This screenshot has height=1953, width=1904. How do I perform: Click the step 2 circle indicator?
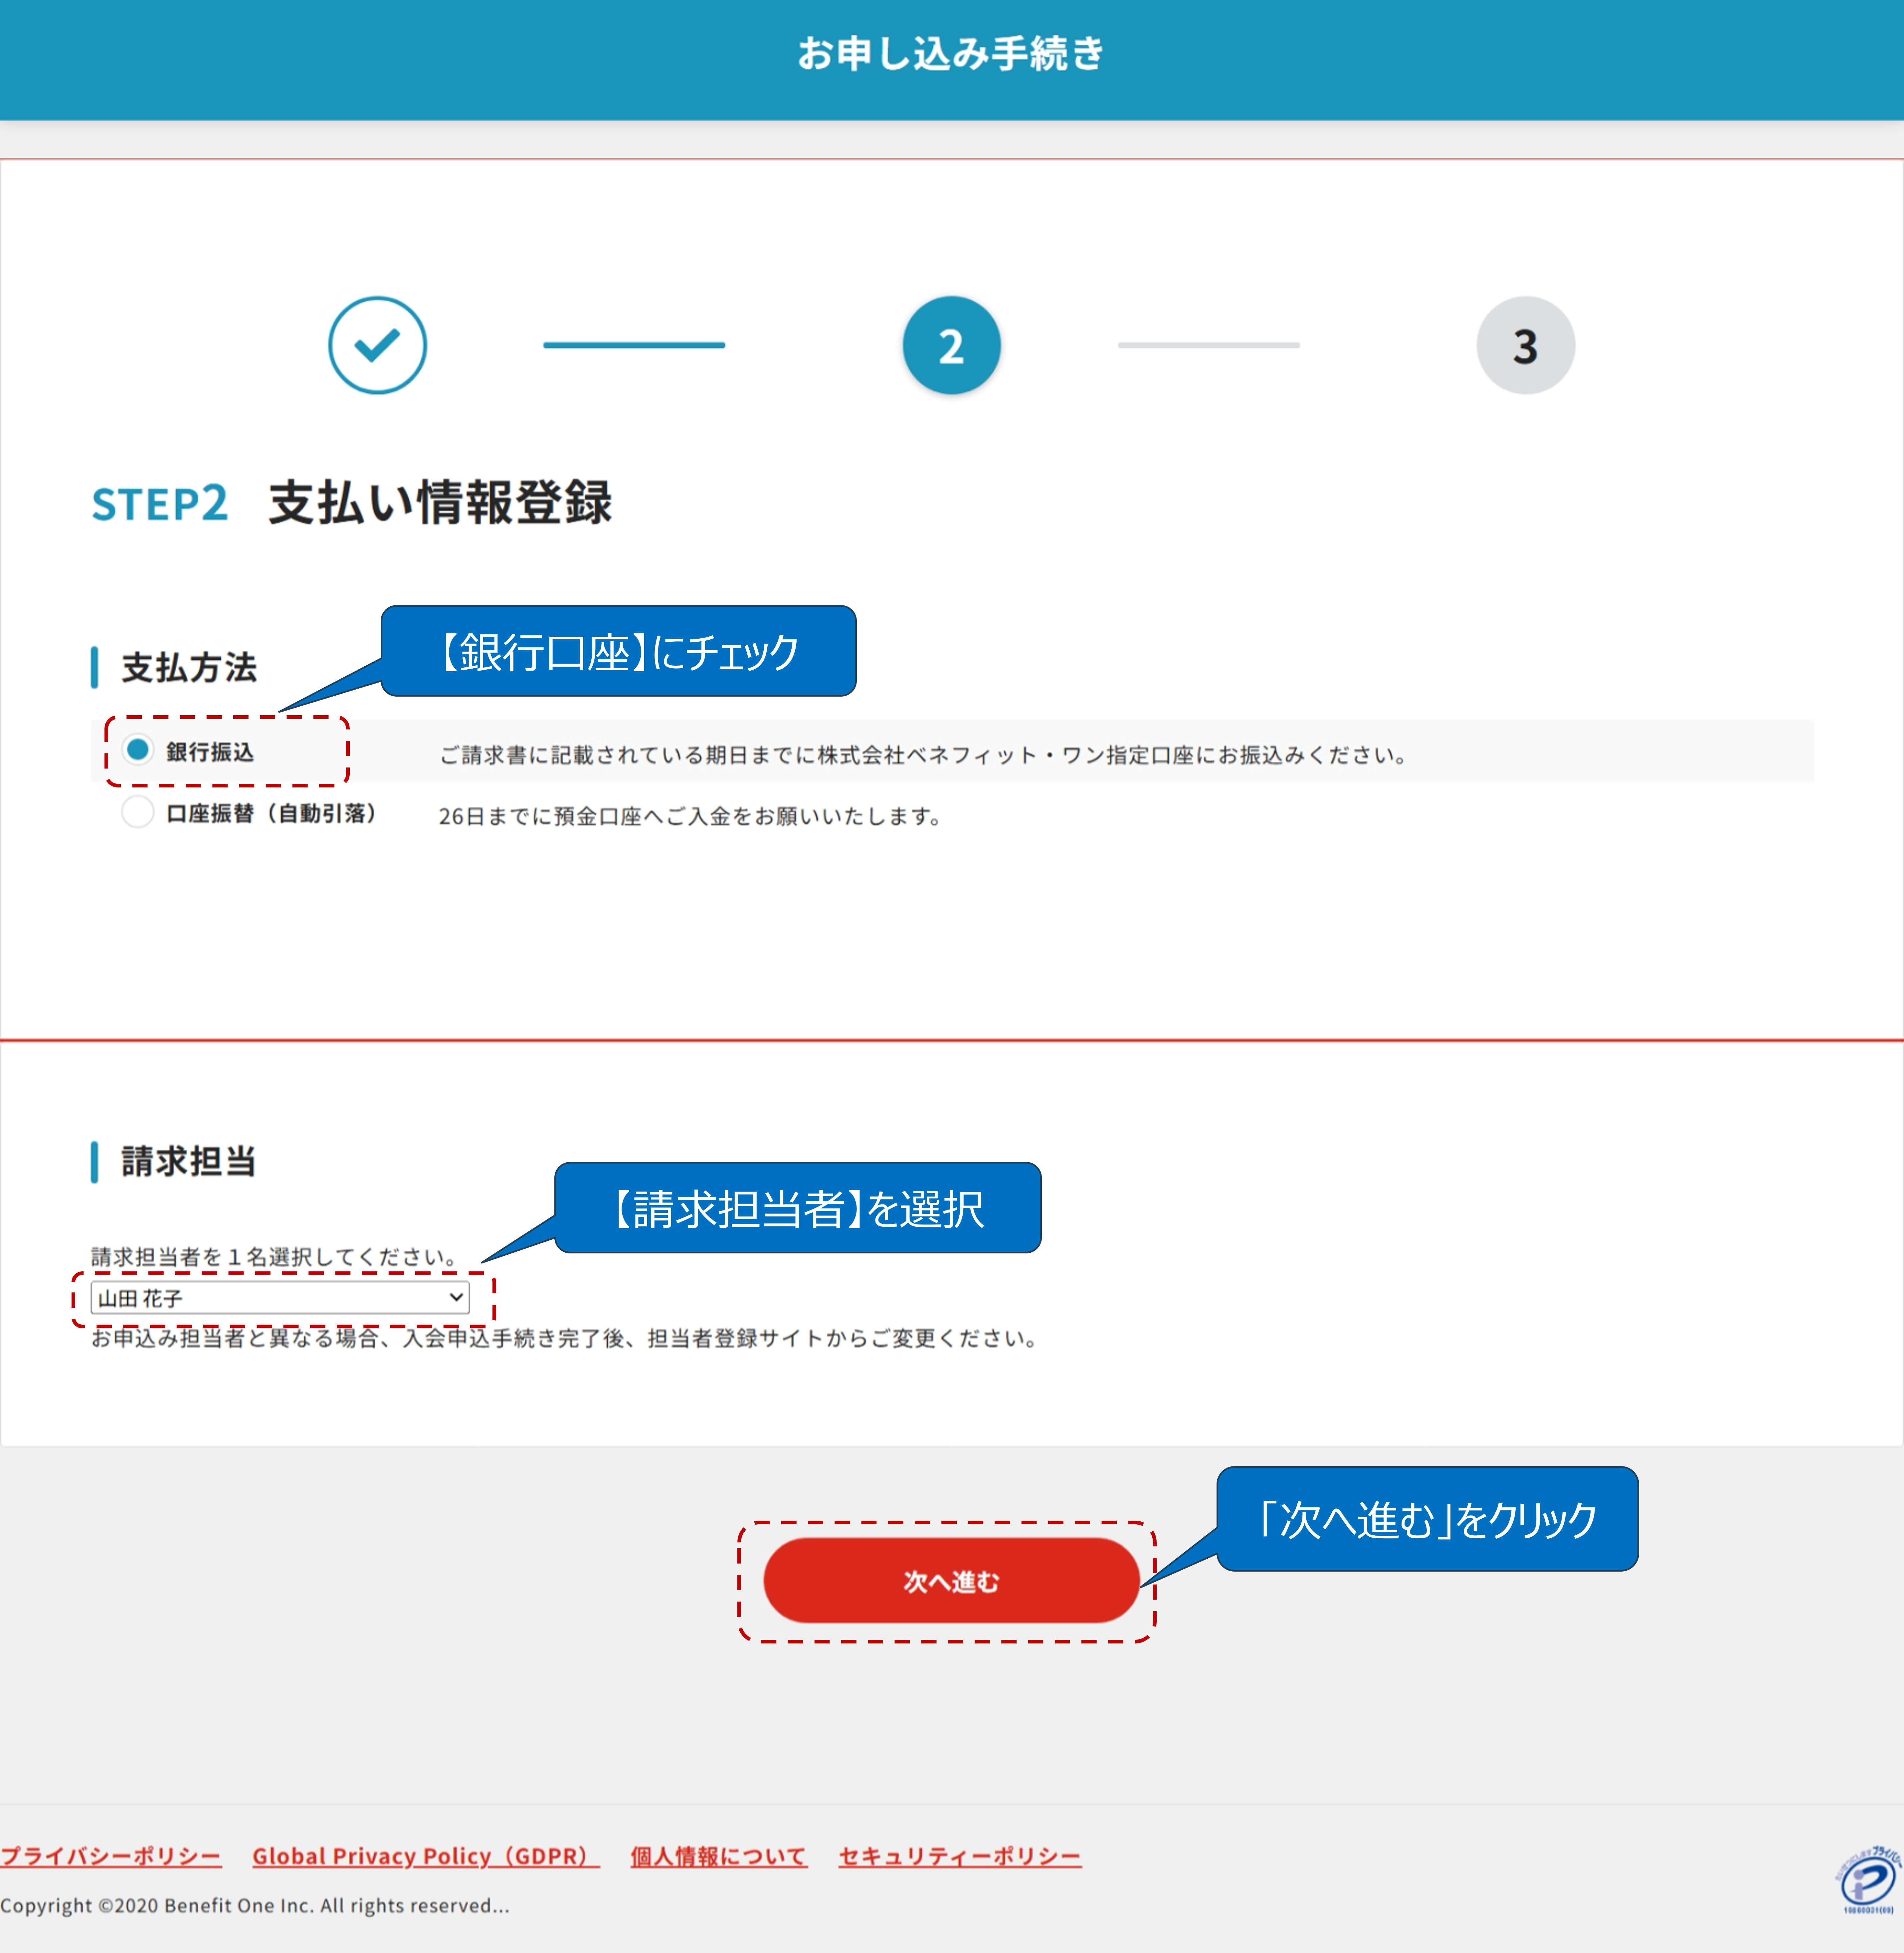coord(951,345)
